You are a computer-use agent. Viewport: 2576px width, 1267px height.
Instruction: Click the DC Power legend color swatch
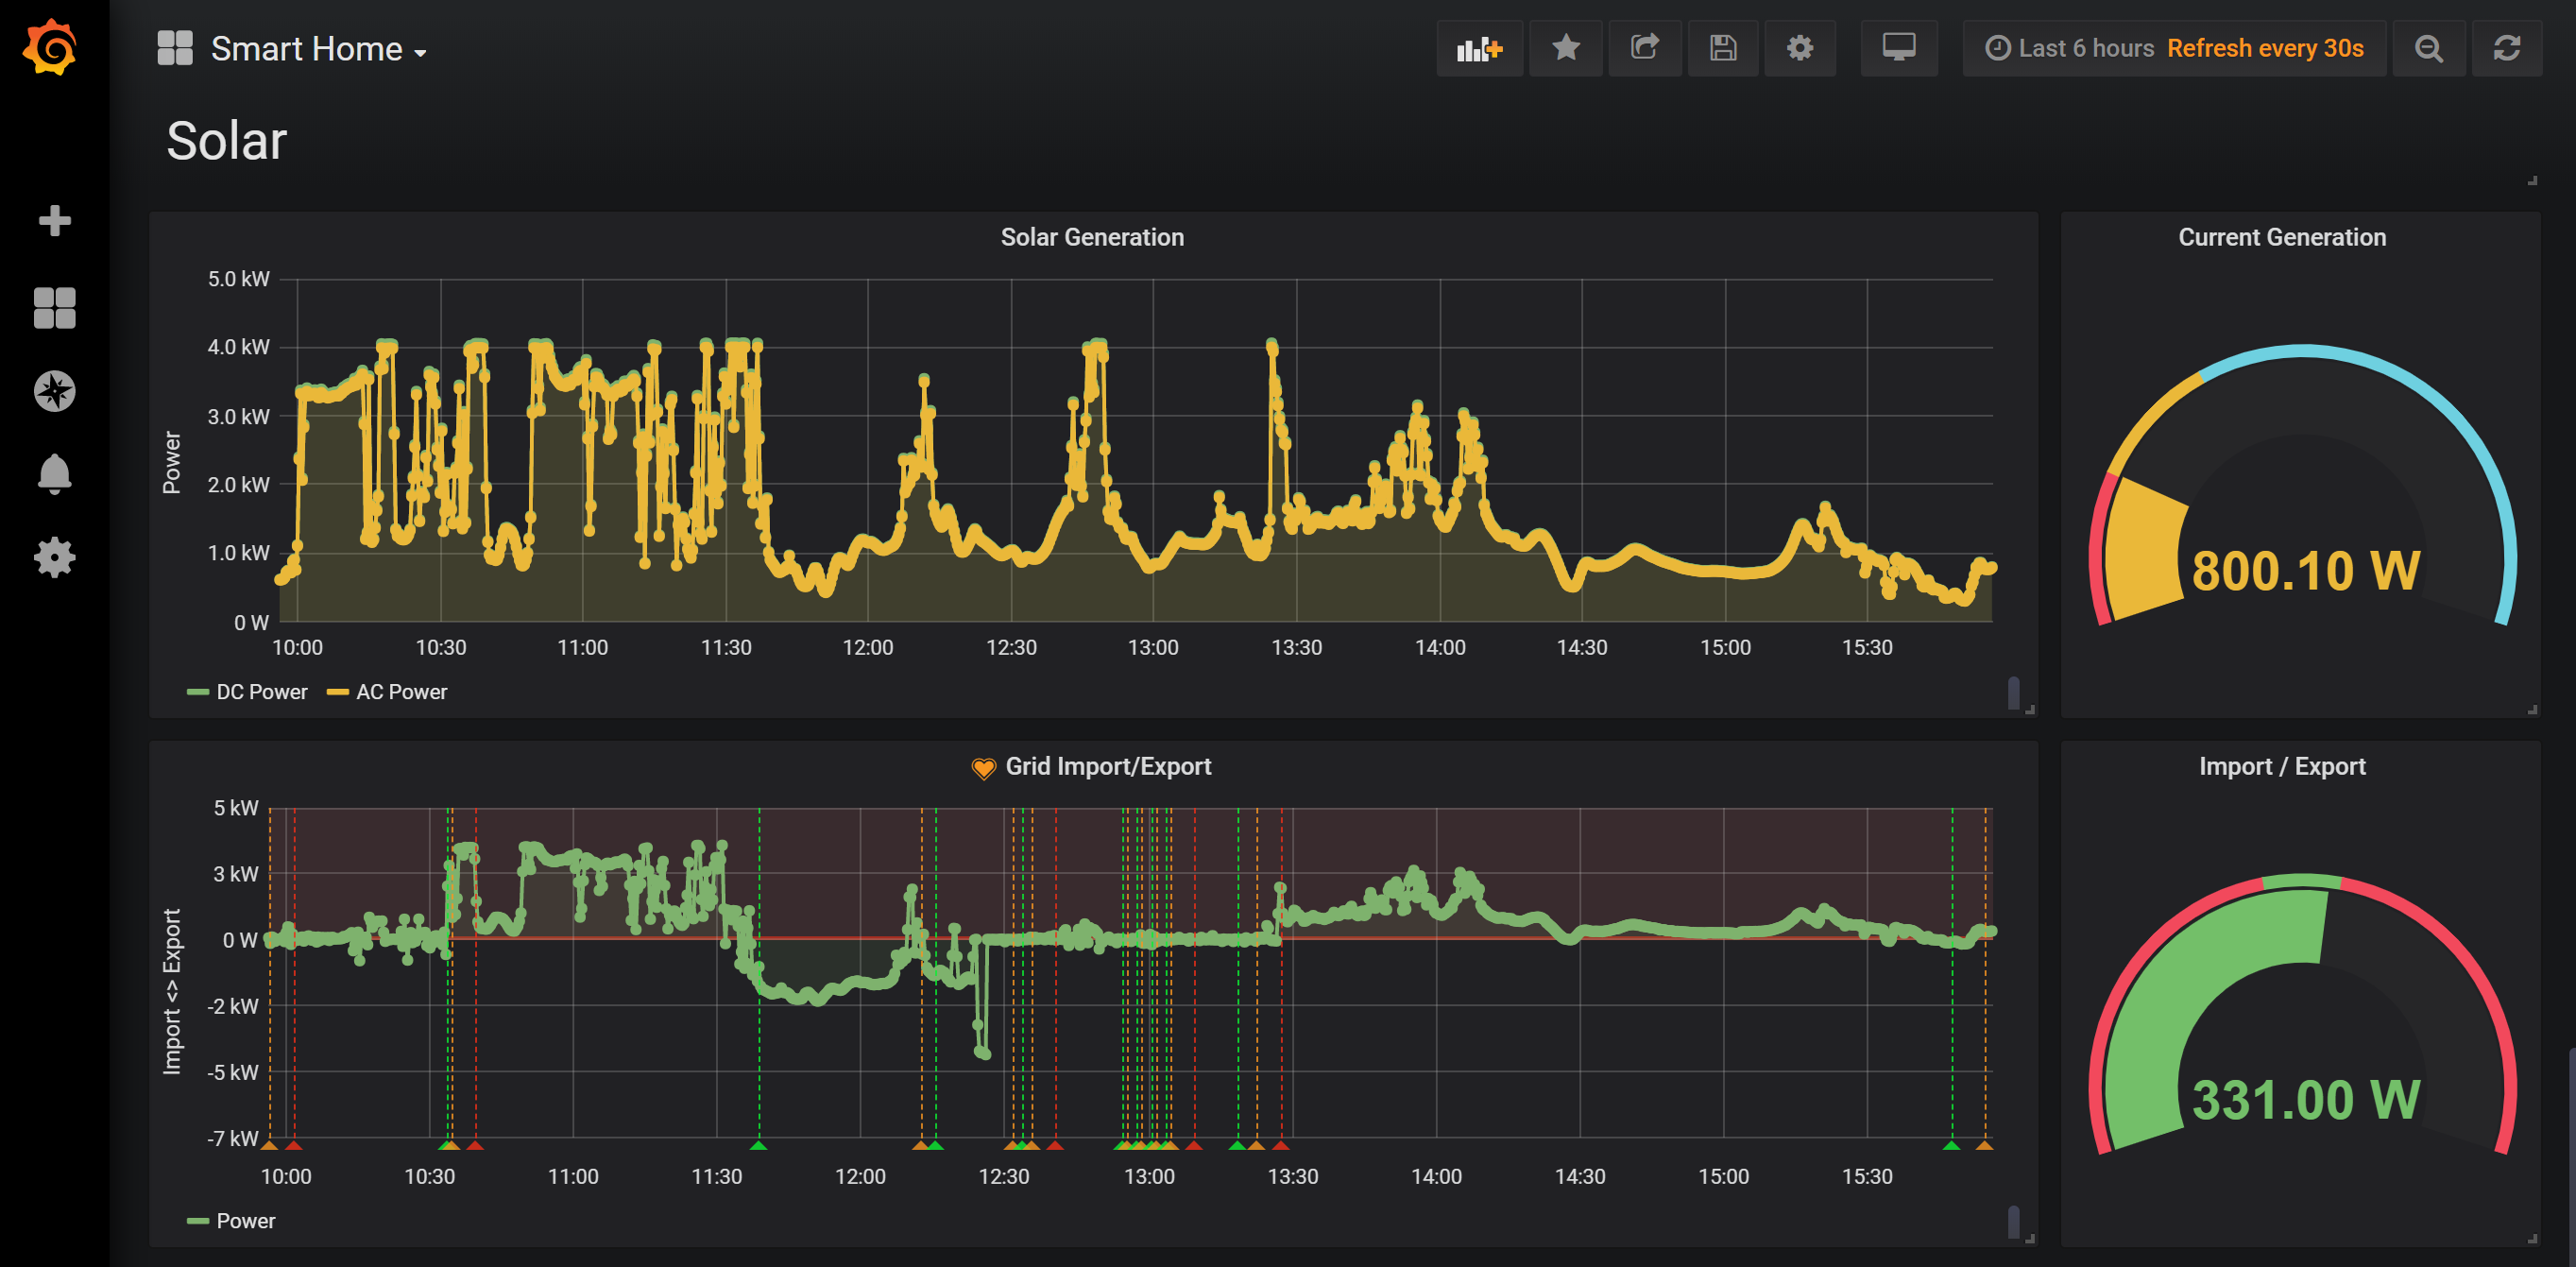coord(198,692)
